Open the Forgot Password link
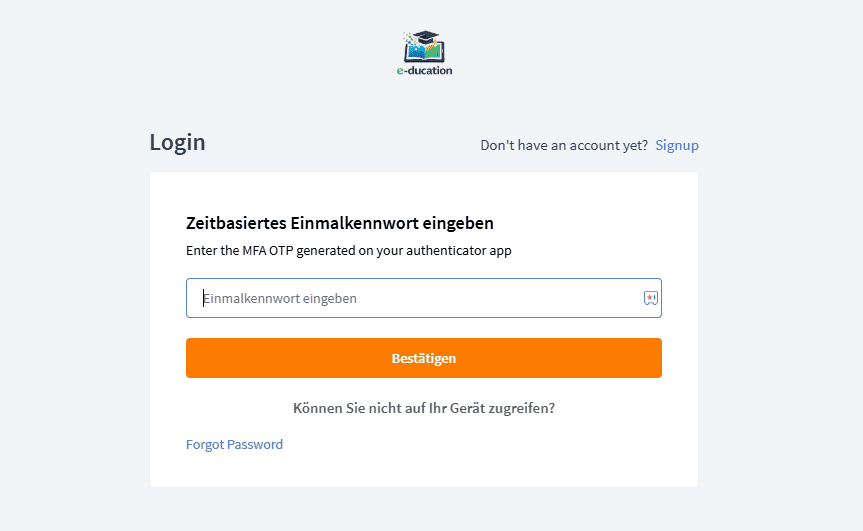Image resolution: width=863 pixels, height=531 pixels. point(234,444)
